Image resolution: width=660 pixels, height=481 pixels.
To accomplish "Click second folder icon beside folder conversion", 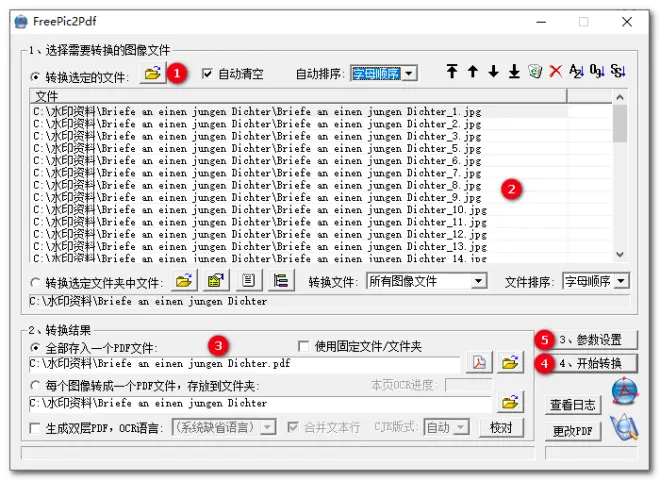I will (216, 280).
